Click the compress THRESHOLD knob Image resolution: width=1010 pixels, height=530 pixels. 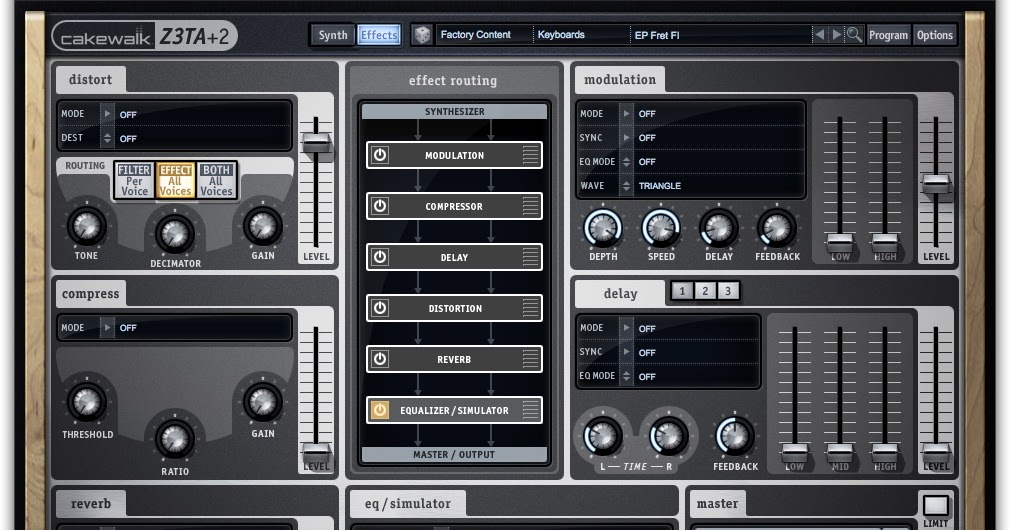tap(86, 402)
